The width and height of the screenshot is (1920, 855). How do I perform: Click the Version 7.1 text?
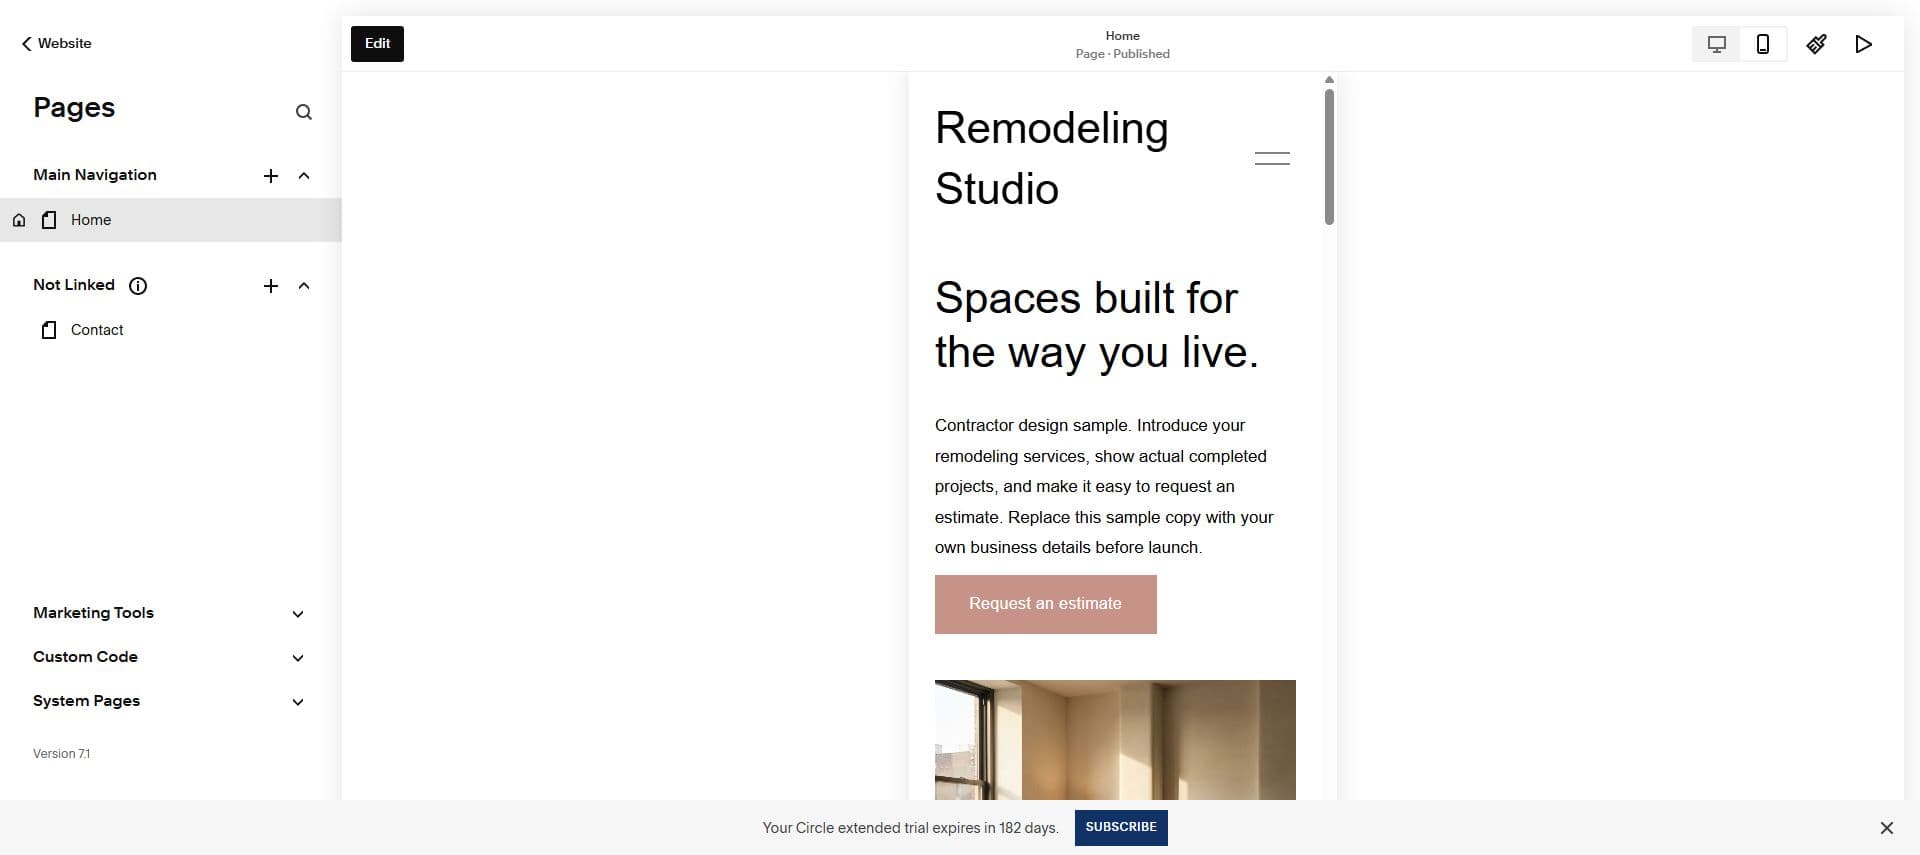(x=61, y=754)
